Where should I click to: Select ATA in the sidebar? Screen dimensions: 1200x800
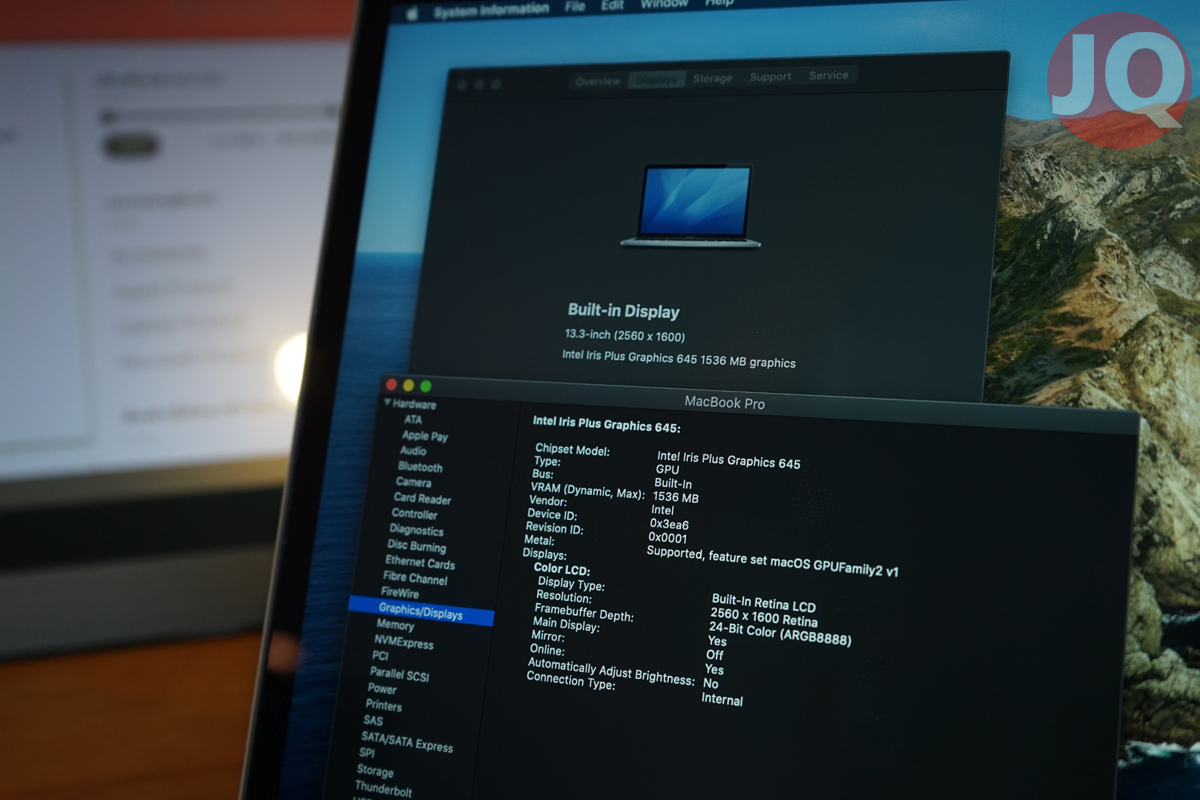413,420
